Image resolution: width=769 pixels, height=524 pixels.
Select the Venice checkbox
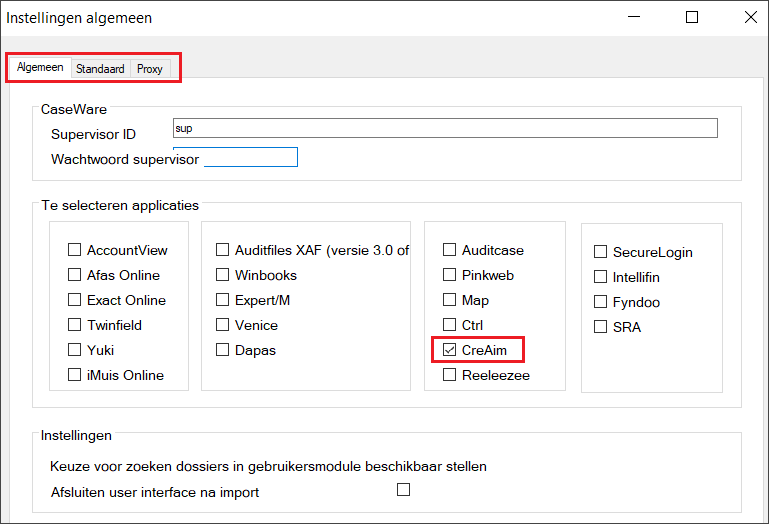(x=222, y=325)
